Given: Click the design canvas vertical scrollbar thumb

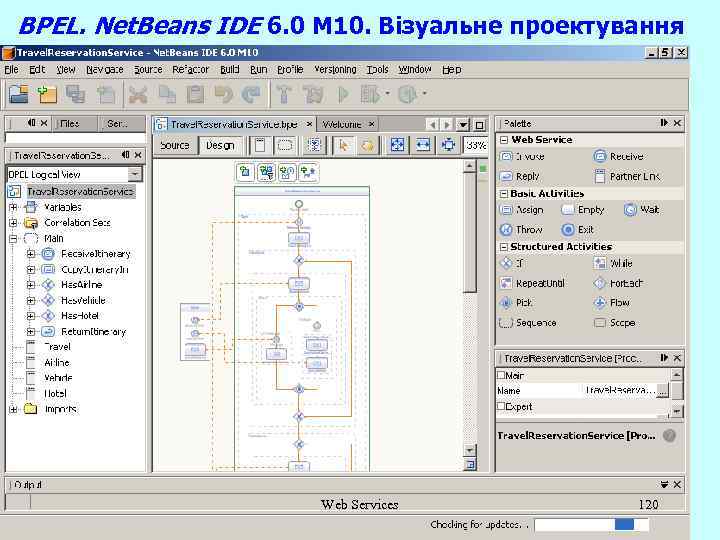Looking at the screenshot, I should 469,232.
